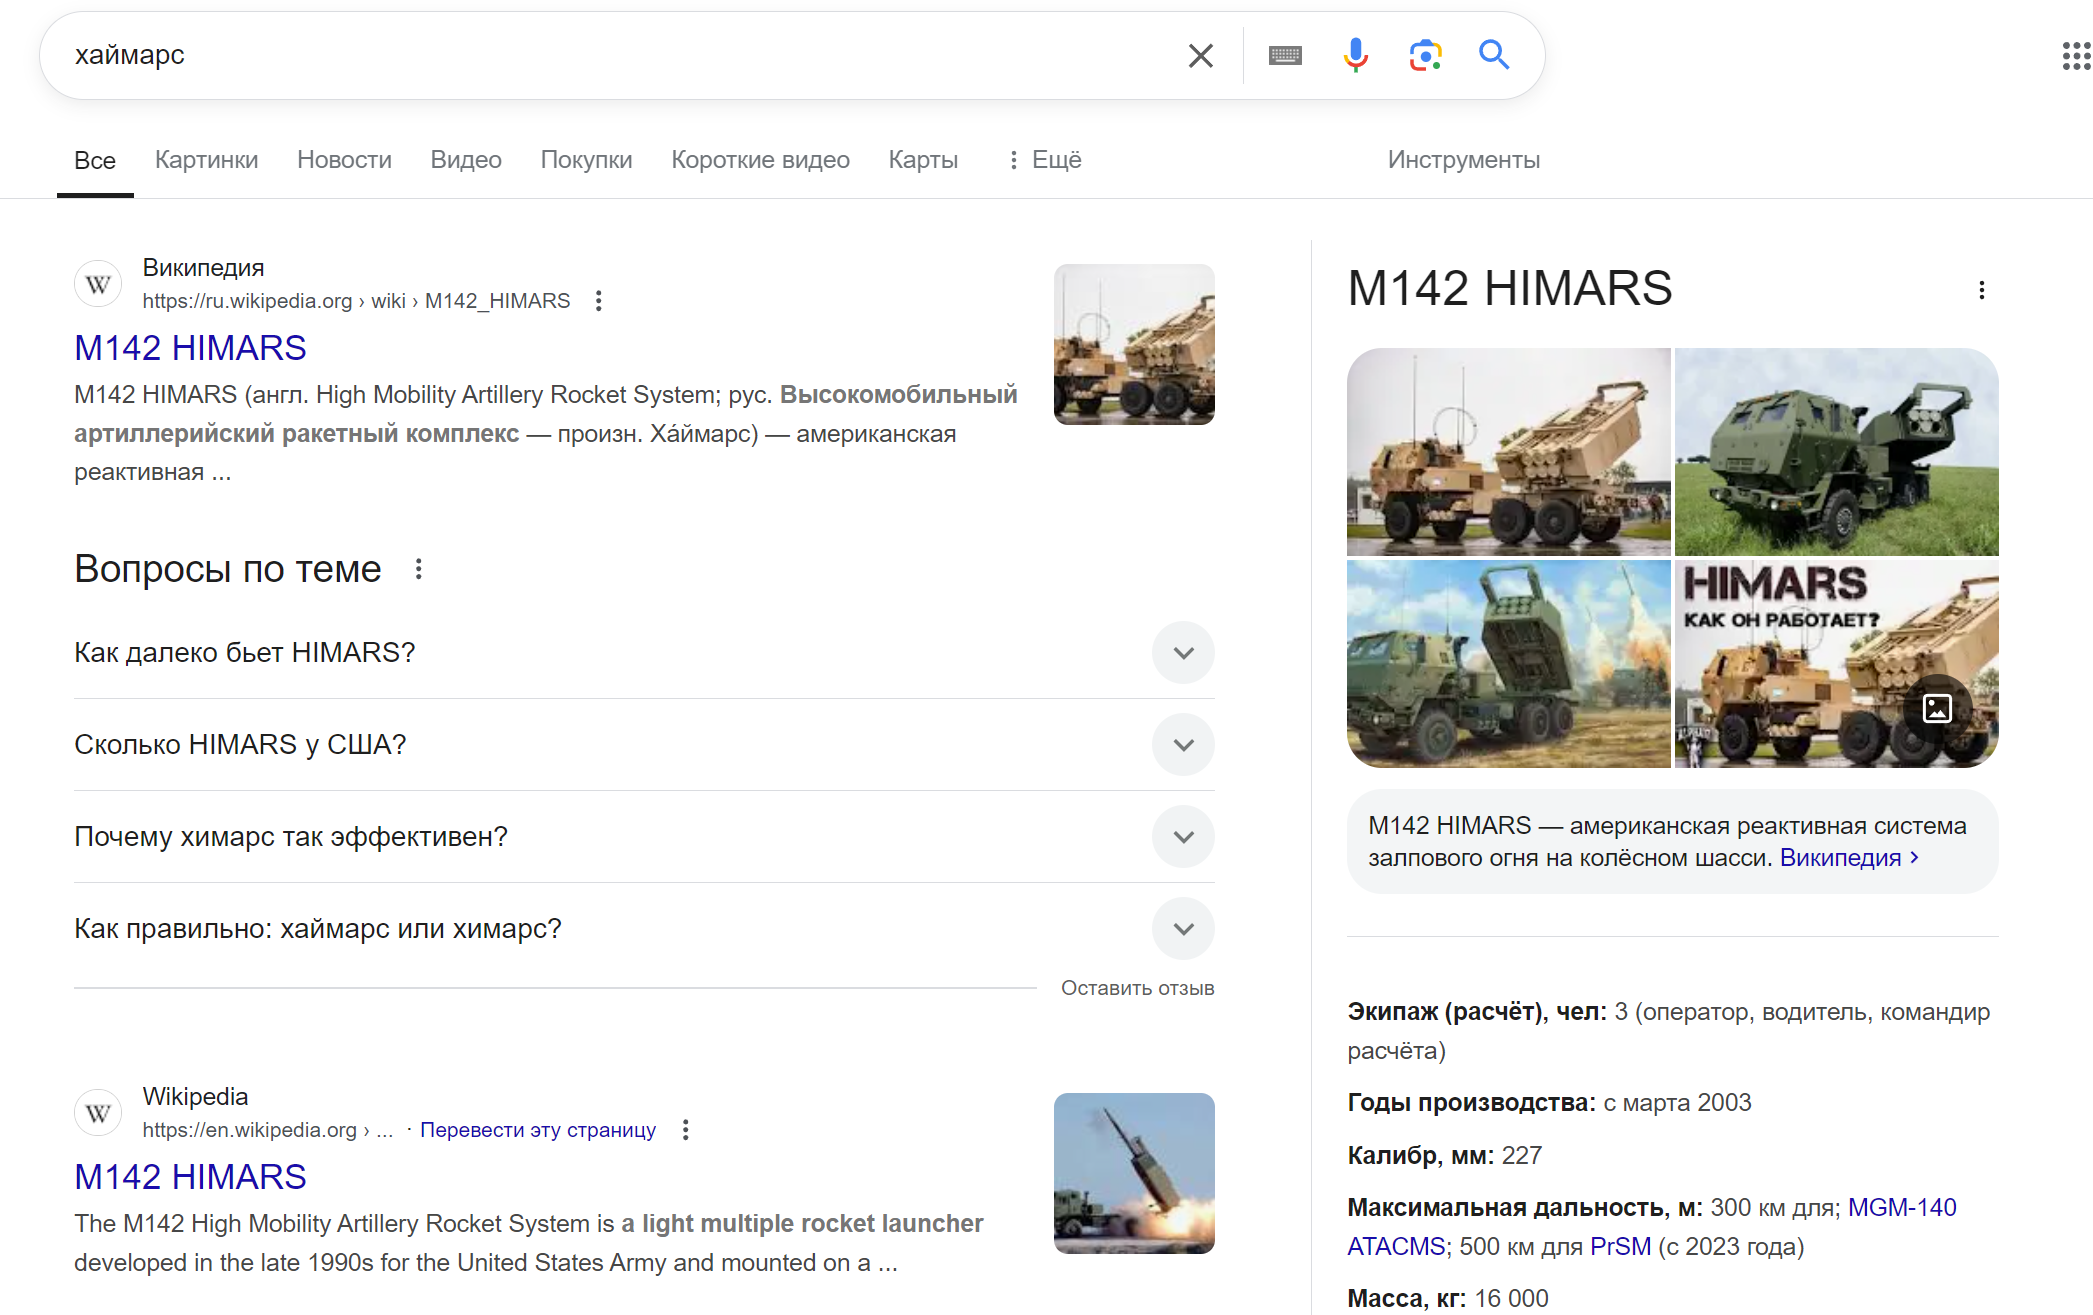Open the rocket launch thumbnail of the English Wikipedia result
The image size is (2093, 1315).
(1134, 1173)
